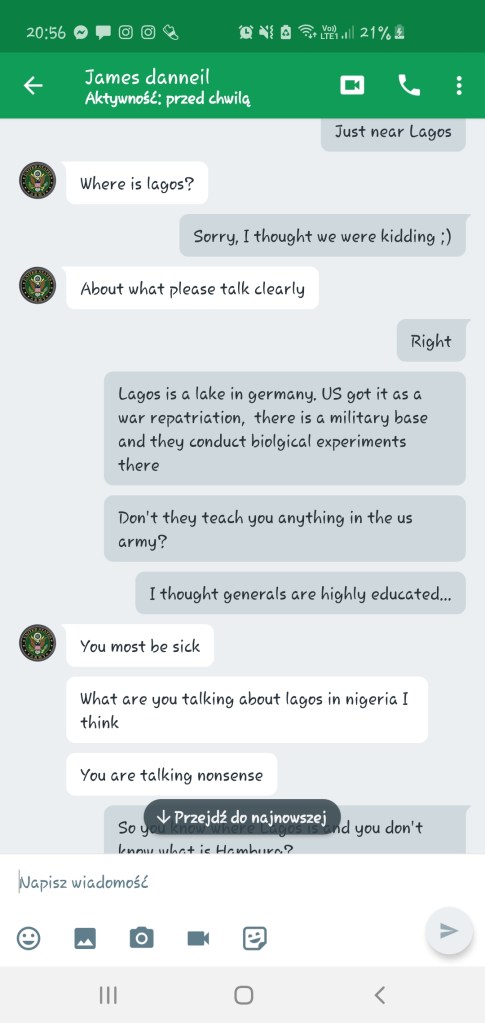Tap the avatar beside "You most be sick"
Viewport: 485px width, 1023px height.
pyautogui.click(x=37, y=643)
